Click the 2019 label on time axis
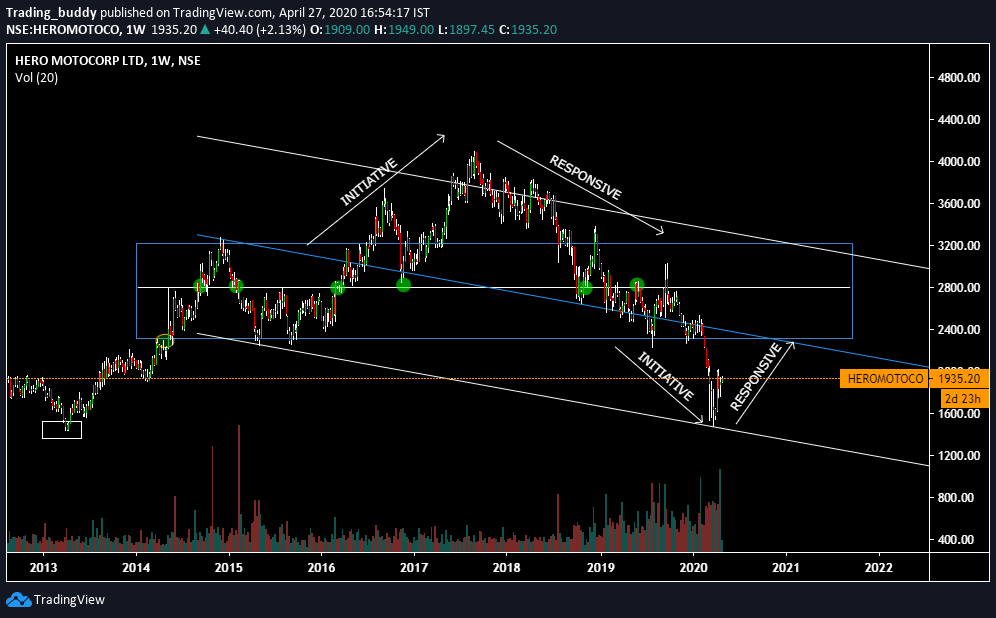The height and width of the screenshot is (618, 996). coord(600,567)
